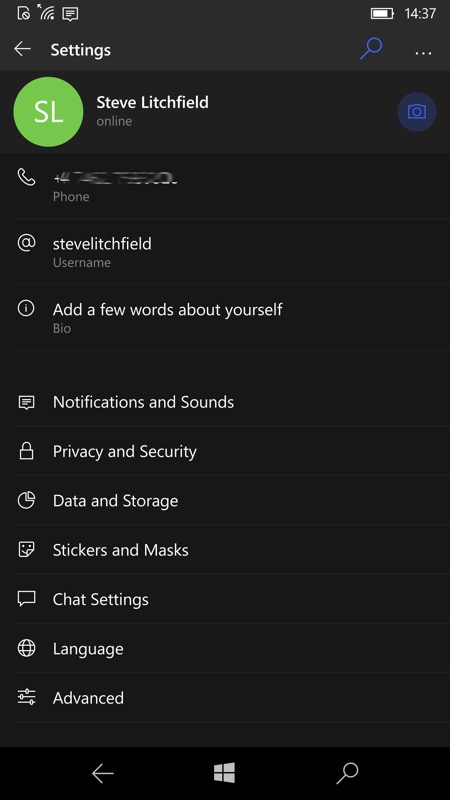Open search using the blue magnifier icon
The width and height of the screenshot is (450, 800).
point(371,49)
